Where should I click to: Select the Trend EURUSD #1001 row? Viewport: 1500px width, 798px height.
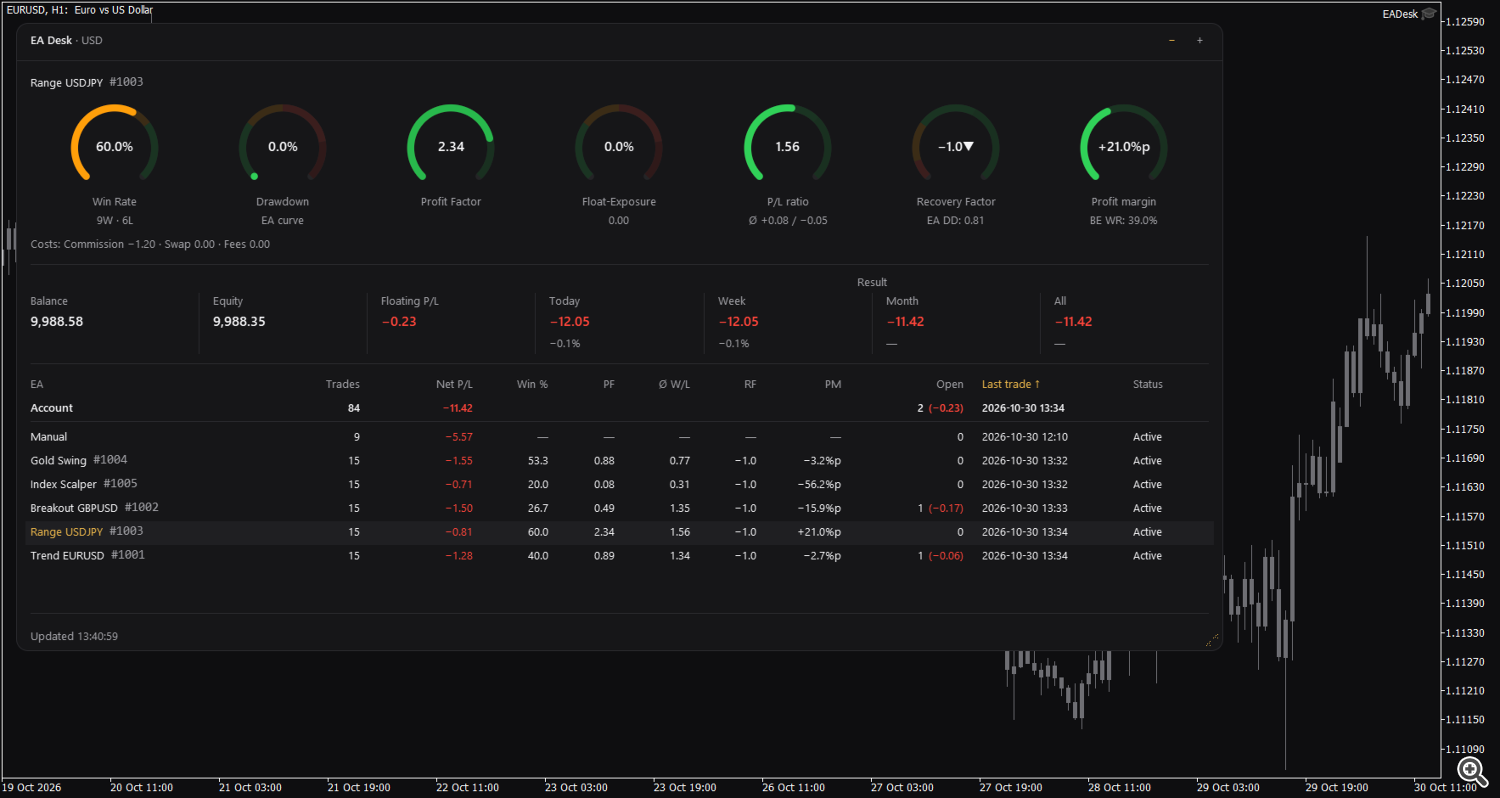(619, 556)
